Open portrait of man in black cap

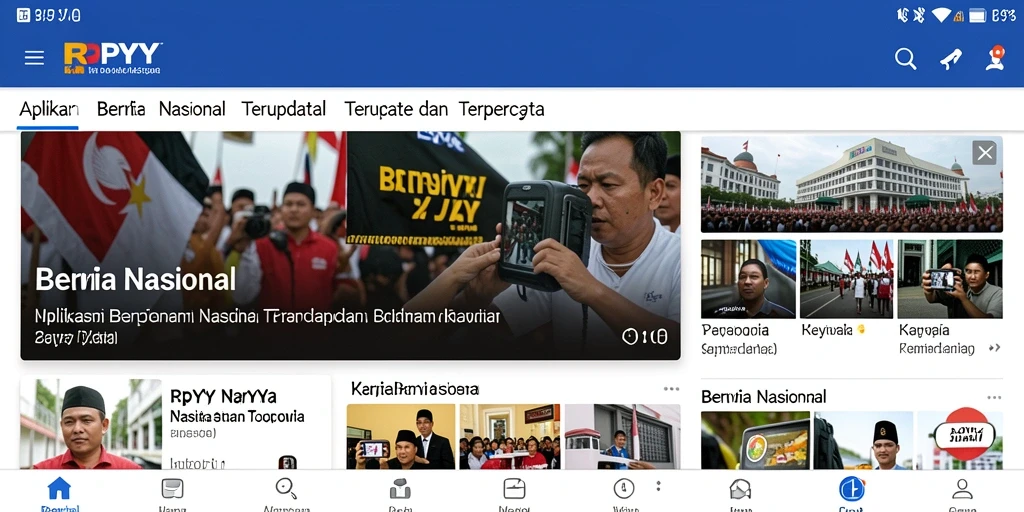click(x=91, y=424)
